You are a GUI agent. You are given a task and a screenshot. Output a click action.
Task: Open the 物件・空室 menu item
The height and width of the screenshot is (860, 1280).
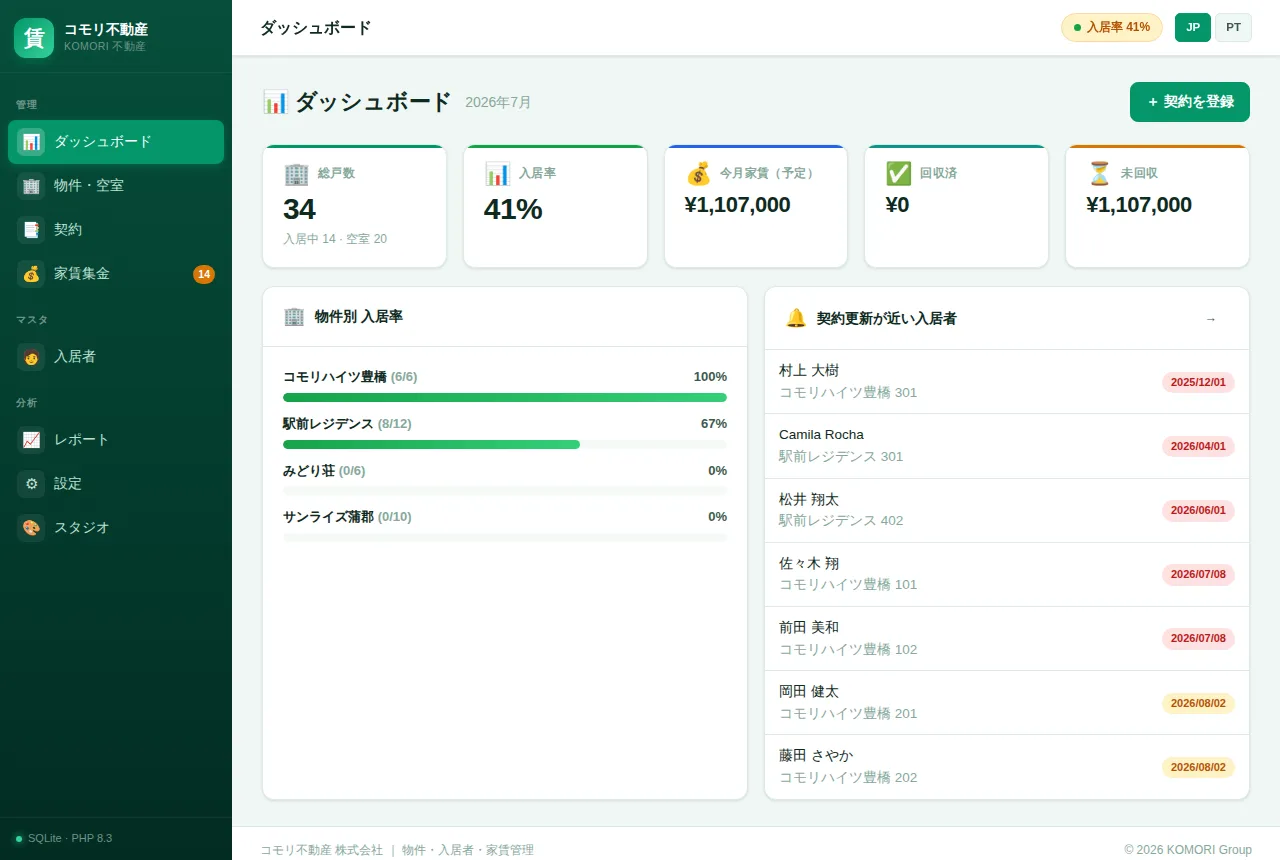tap(116, 186)
